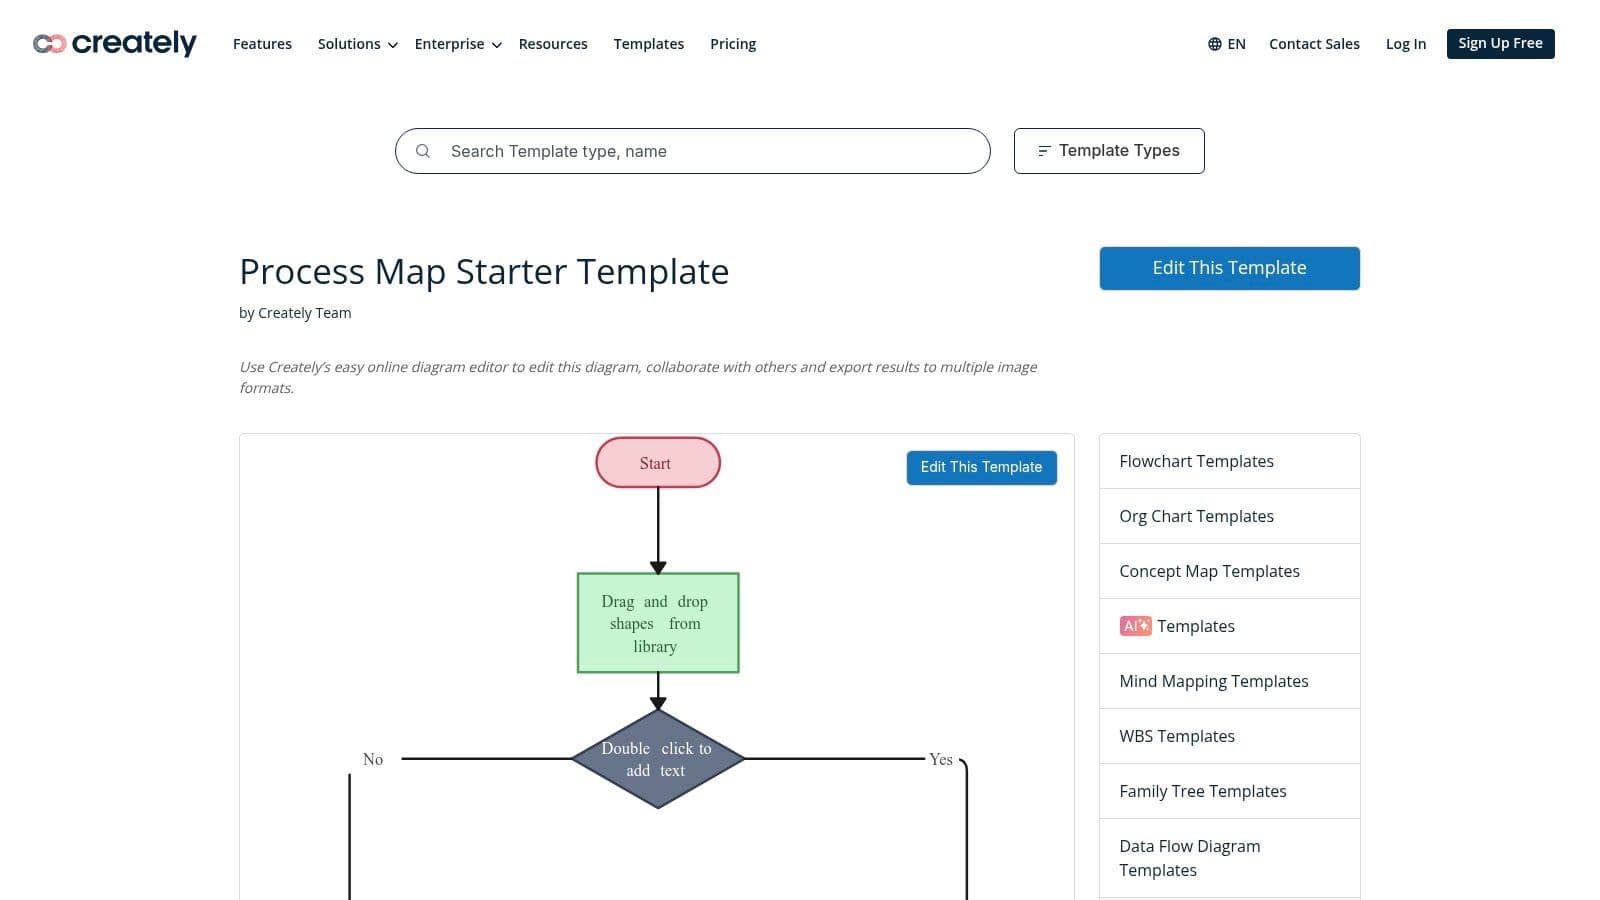Open the Template Types filter icon
The width and height of the screenshot is (1600, 900).
[1042, 150]
